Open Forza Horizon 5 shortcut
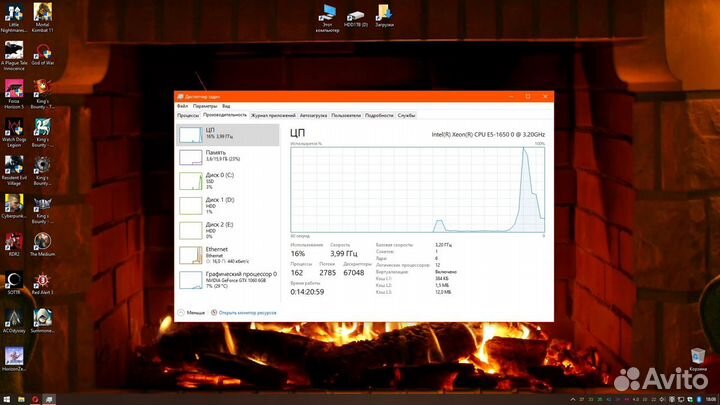720x405 pixels. 14,94
